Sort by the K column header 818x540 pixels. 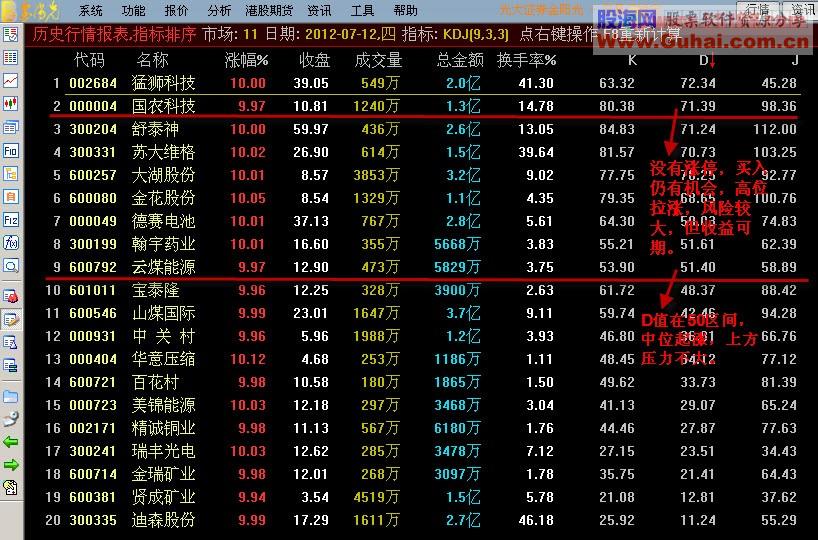[632, 61]
